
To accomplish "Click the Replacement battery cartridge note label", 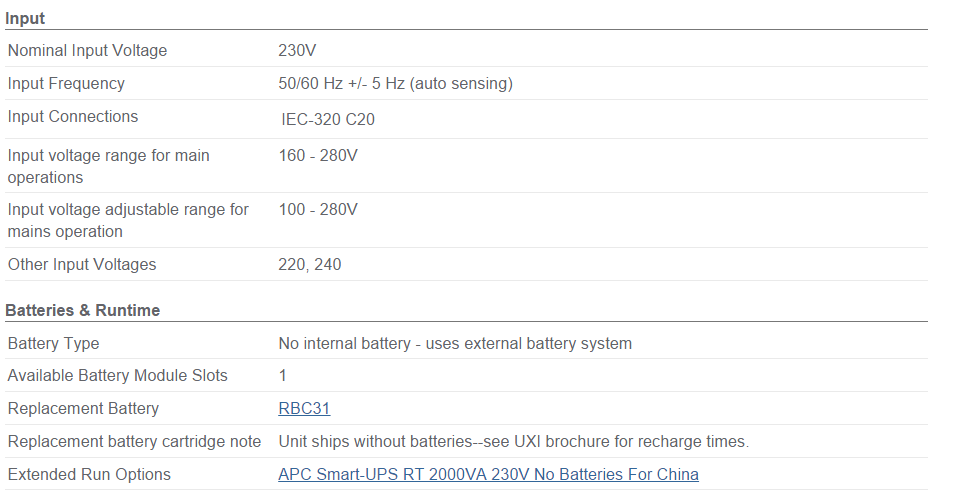I will click(x=134, y=441).
